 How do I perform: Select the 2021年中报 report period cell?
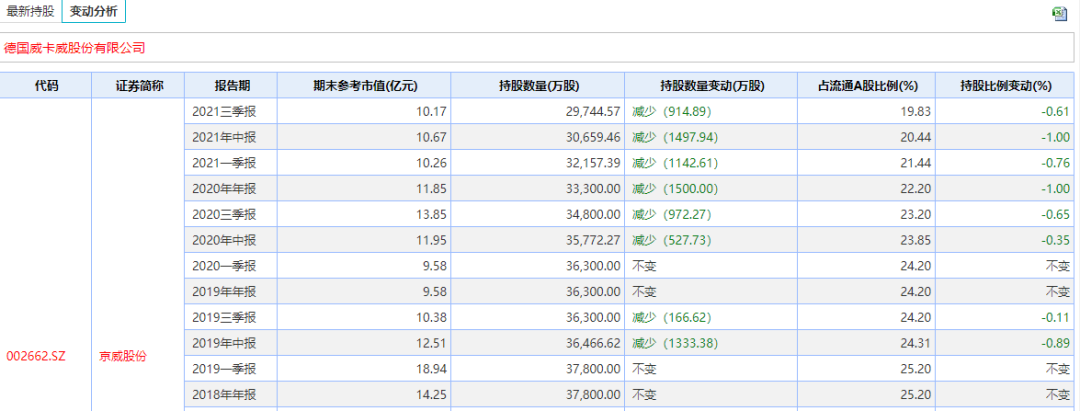pyautogui.click(x=232, y=137)
